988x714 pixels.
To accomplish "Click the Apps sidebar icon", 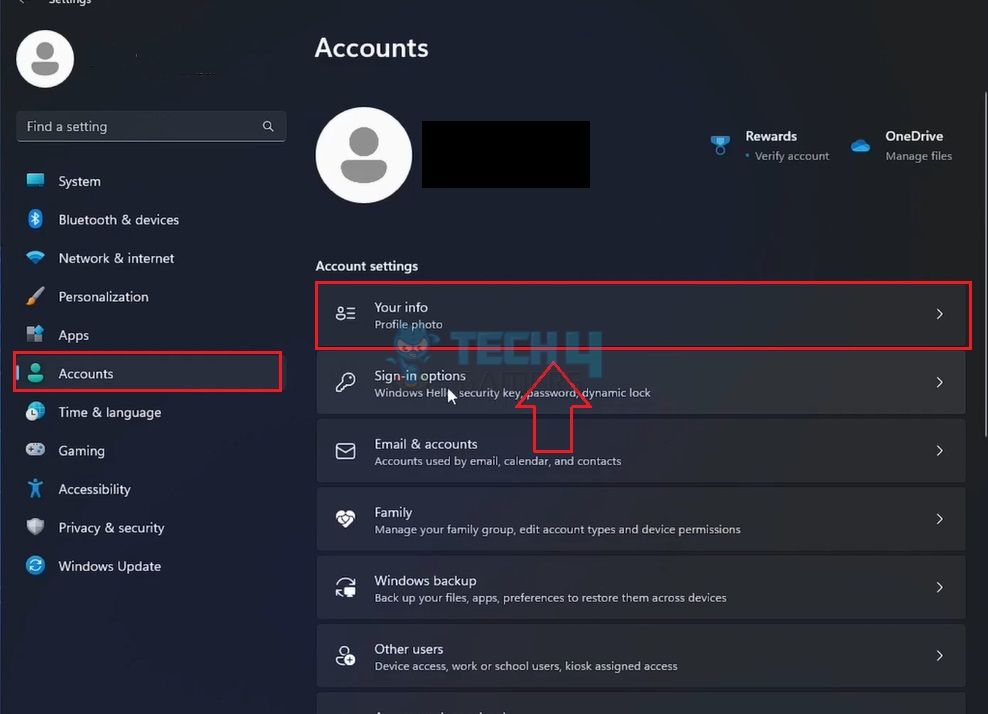I will (34, 335).
